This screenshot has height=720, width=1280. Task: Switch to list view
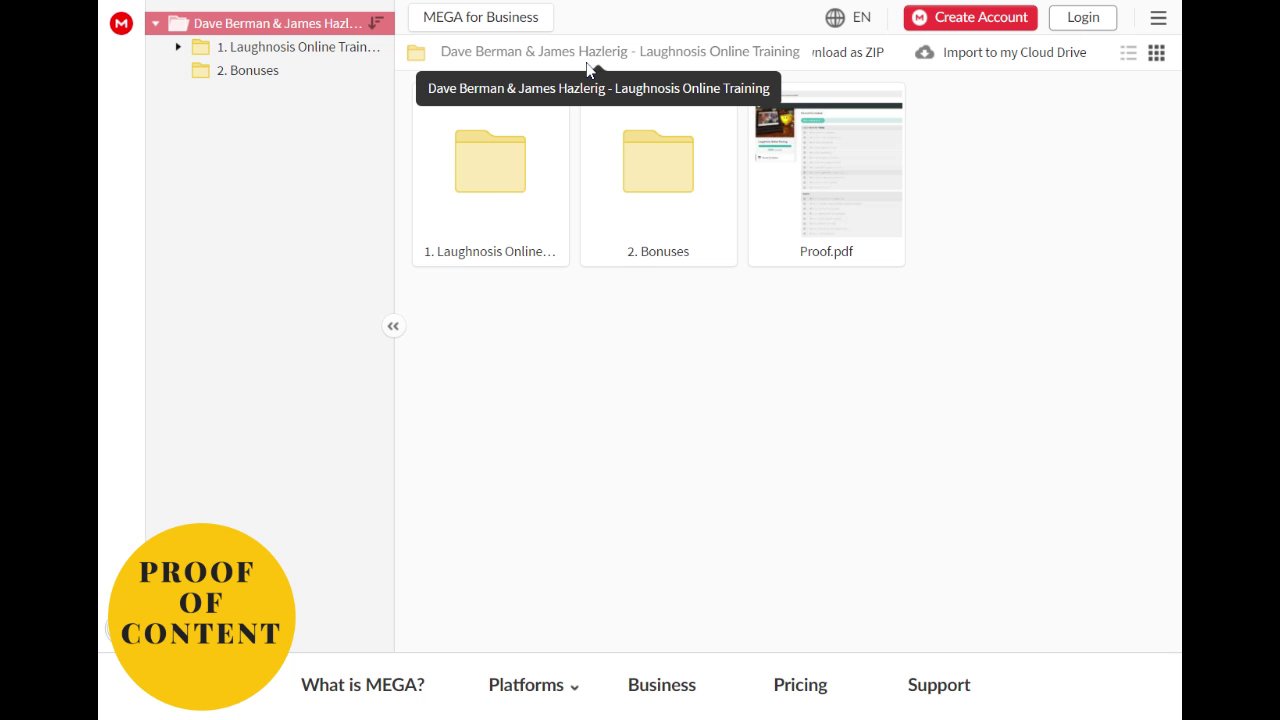coord(1128,53)
